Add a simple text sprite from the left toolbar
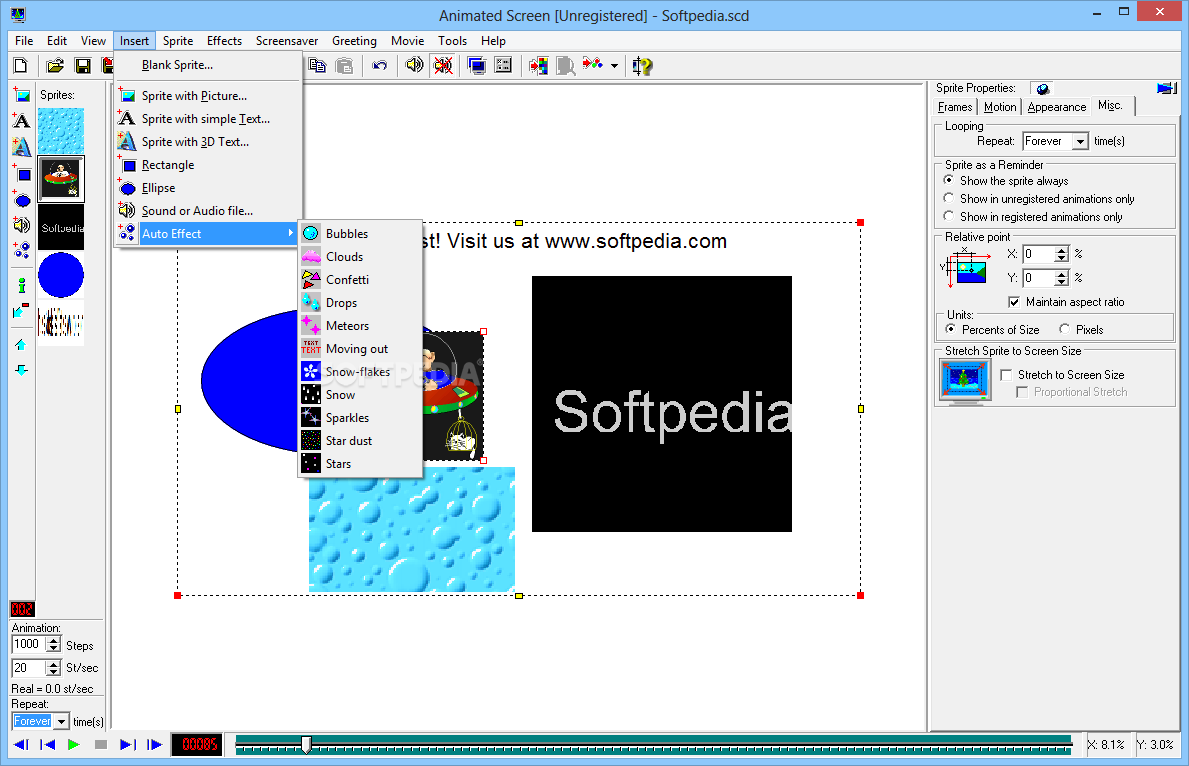Viewport: 1189px width, 766px height. coord(22,121)
